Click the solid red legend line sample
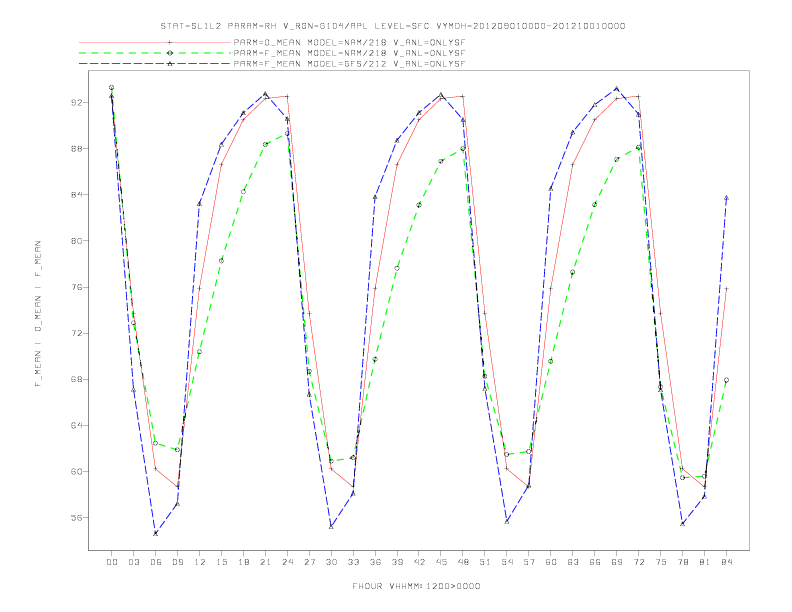This screenshot has height=612, width=792. 155,43
